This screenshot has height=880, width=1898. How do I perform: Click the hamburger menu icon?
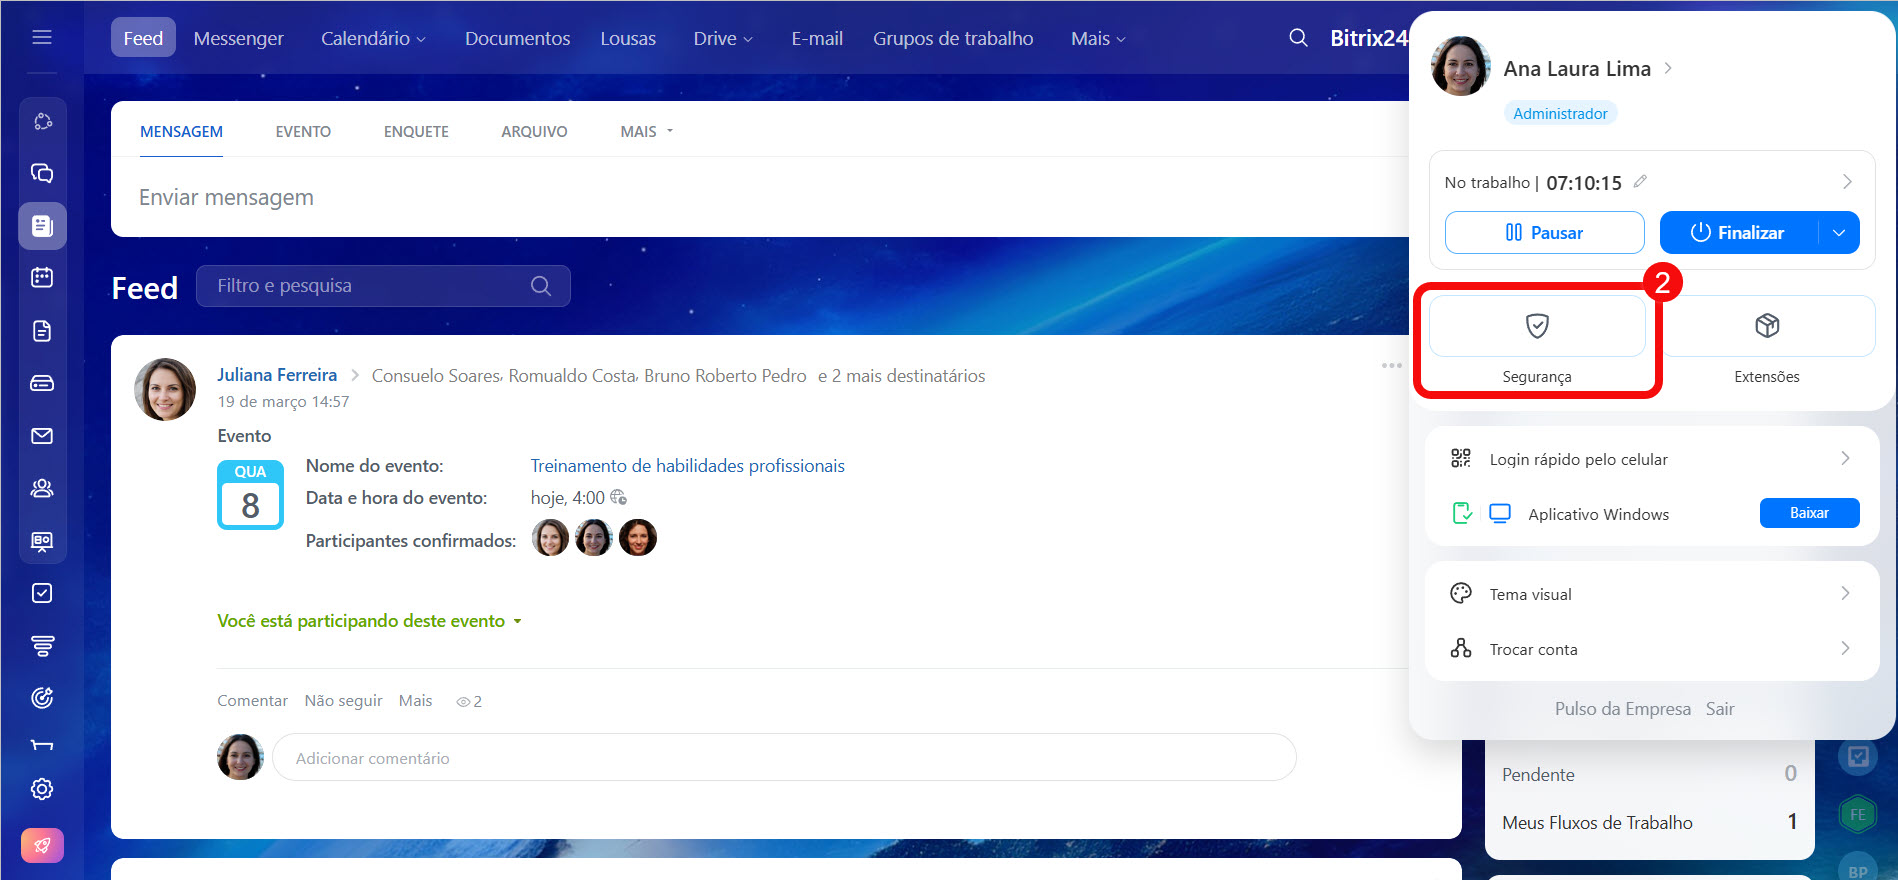[x=42, y=38]
